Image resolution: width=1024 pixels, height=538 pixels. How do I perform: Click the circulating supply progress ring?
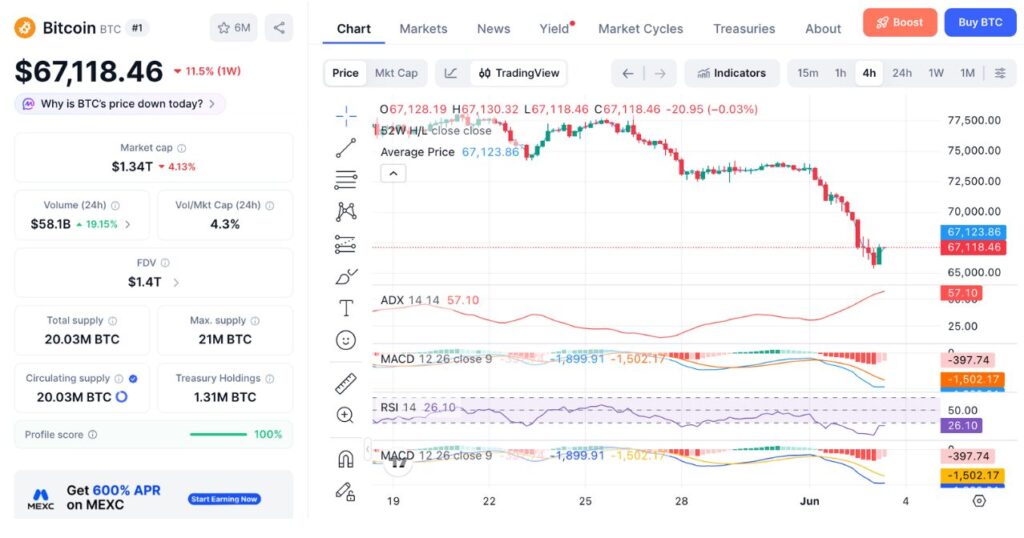[121, 397]
